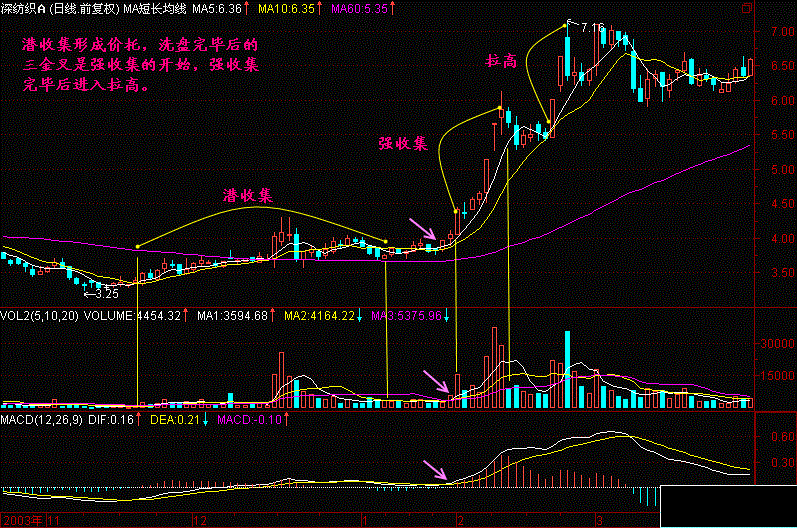
Task: Click the red up arrow beside VOLUME:4454.32
Action: pos(187,316)
